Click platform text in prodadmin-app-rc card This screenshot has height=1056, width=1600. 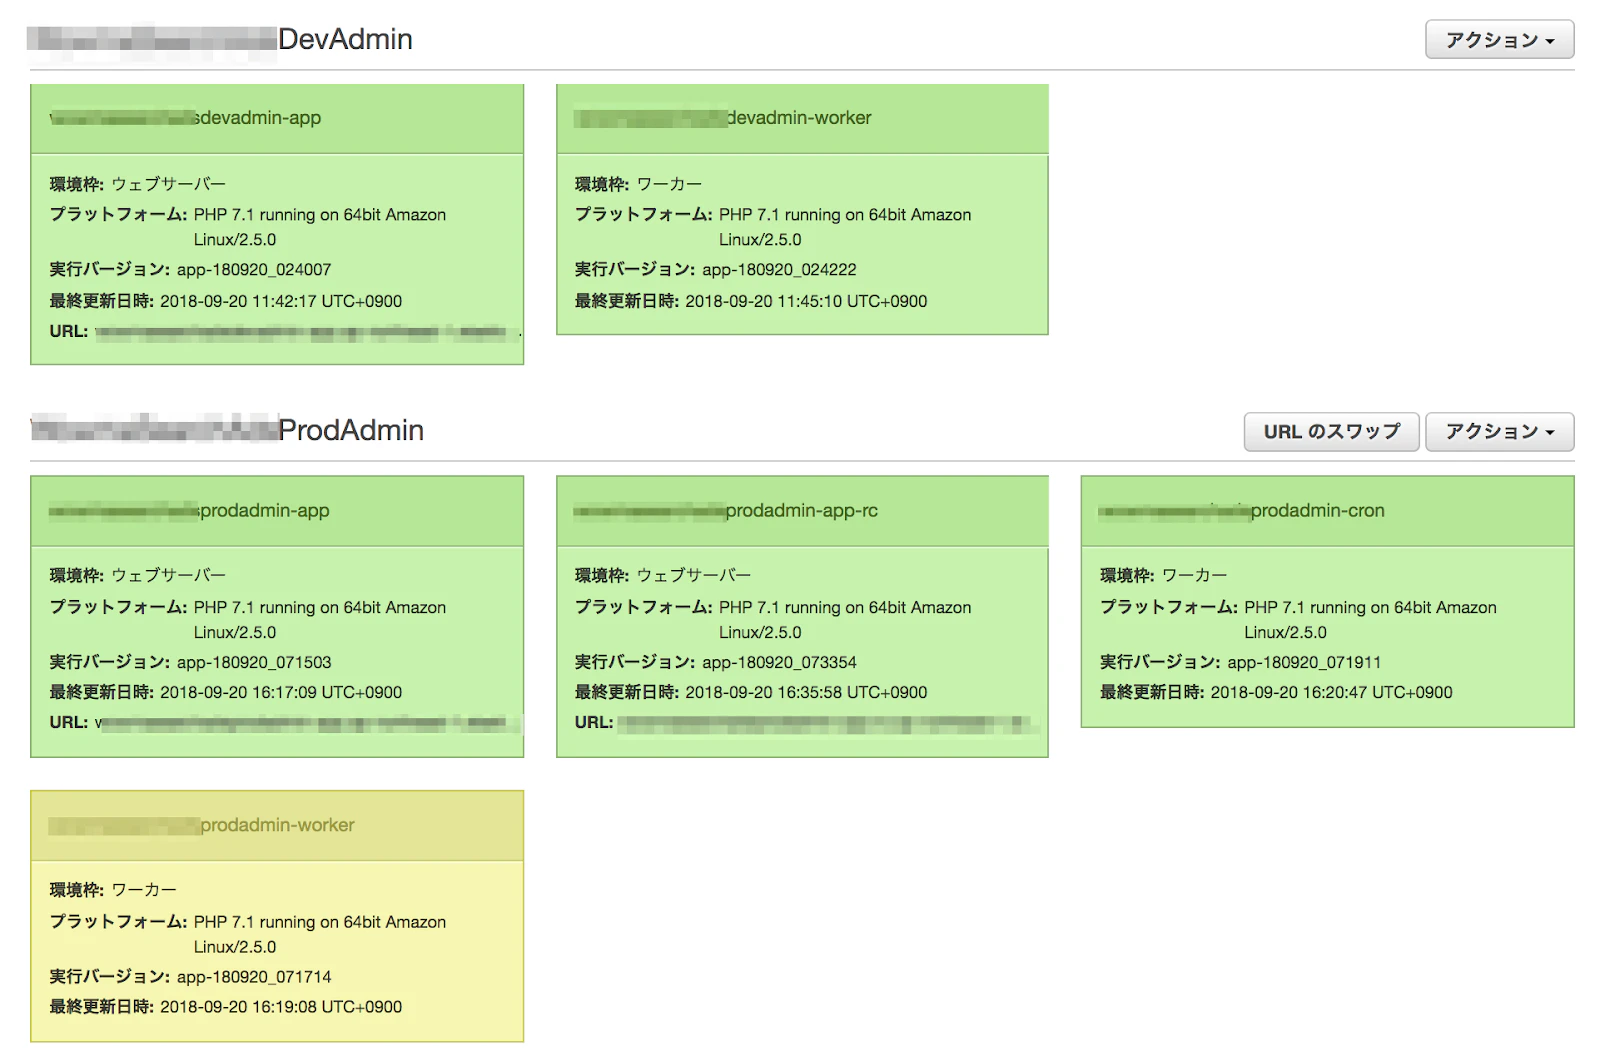(845, 620)
